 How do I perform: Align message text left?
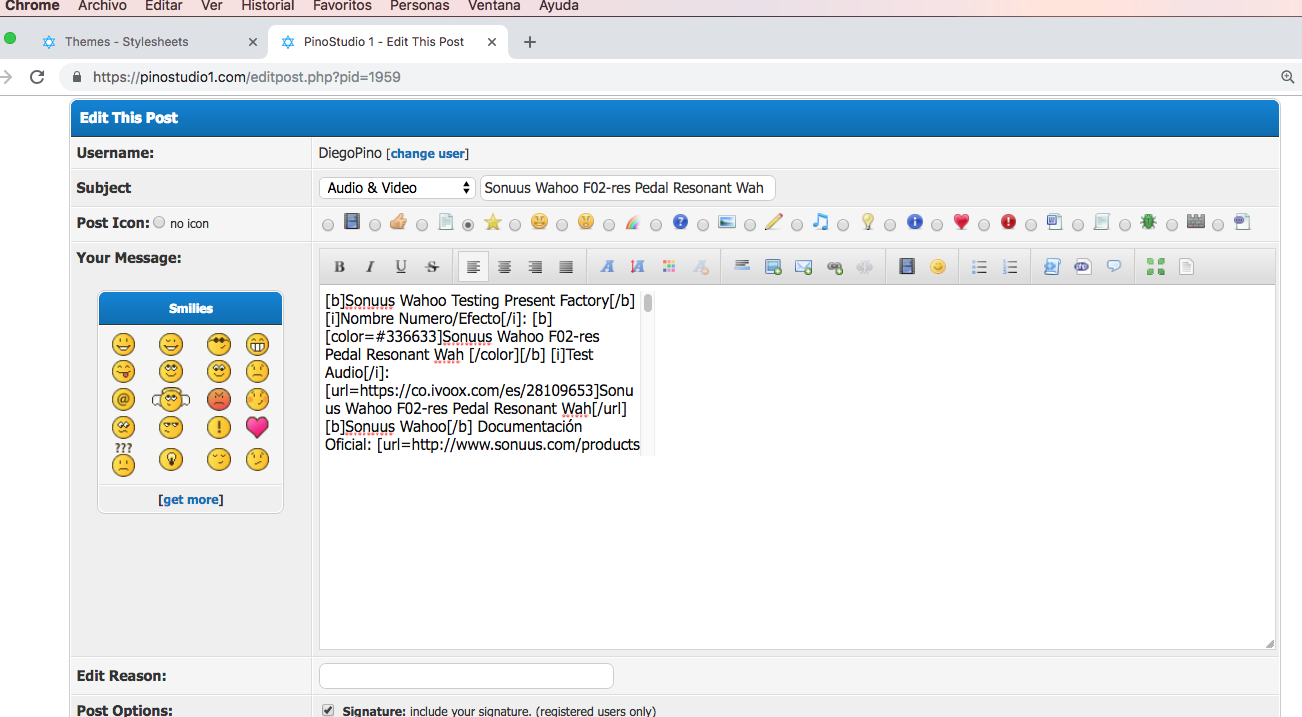point(474,267)
